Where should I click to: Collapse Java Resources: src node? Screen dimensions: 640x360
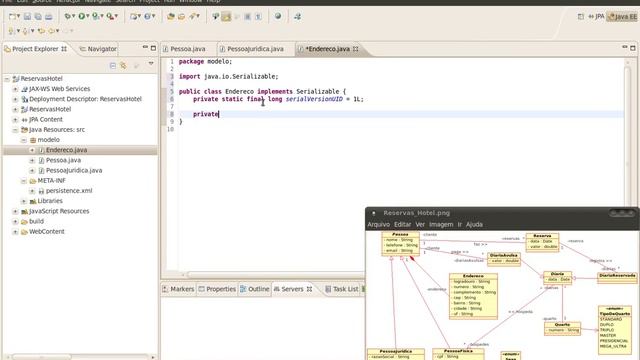(x=16, y=130)
